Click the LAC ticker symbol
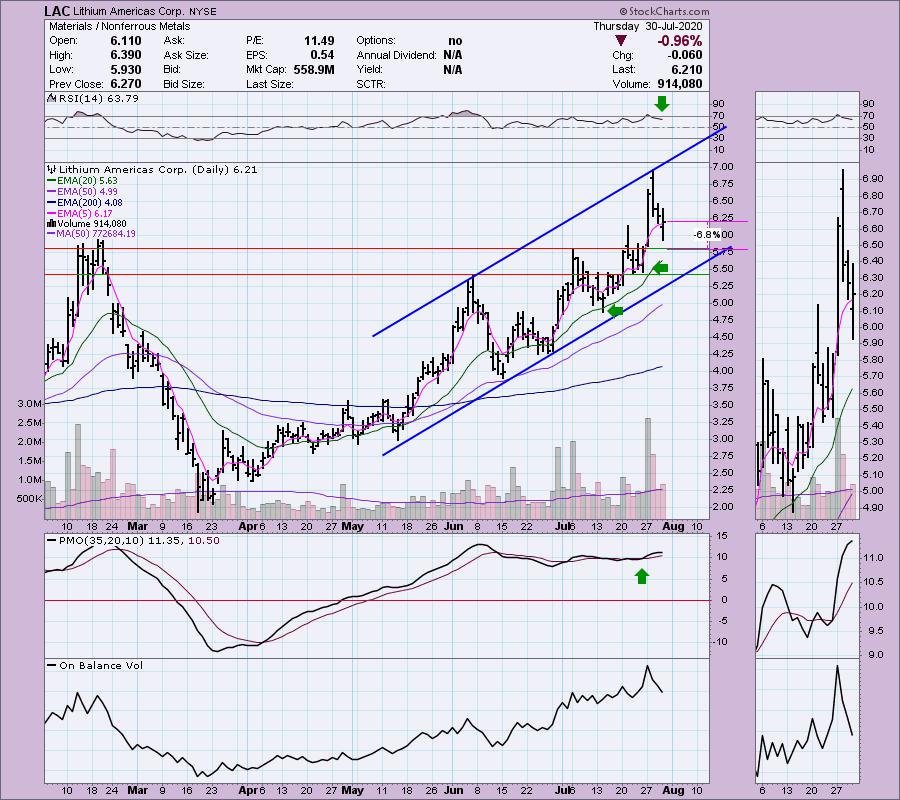Image resolution: width=900 pixels, height=800 pixels. pos(57,11)
